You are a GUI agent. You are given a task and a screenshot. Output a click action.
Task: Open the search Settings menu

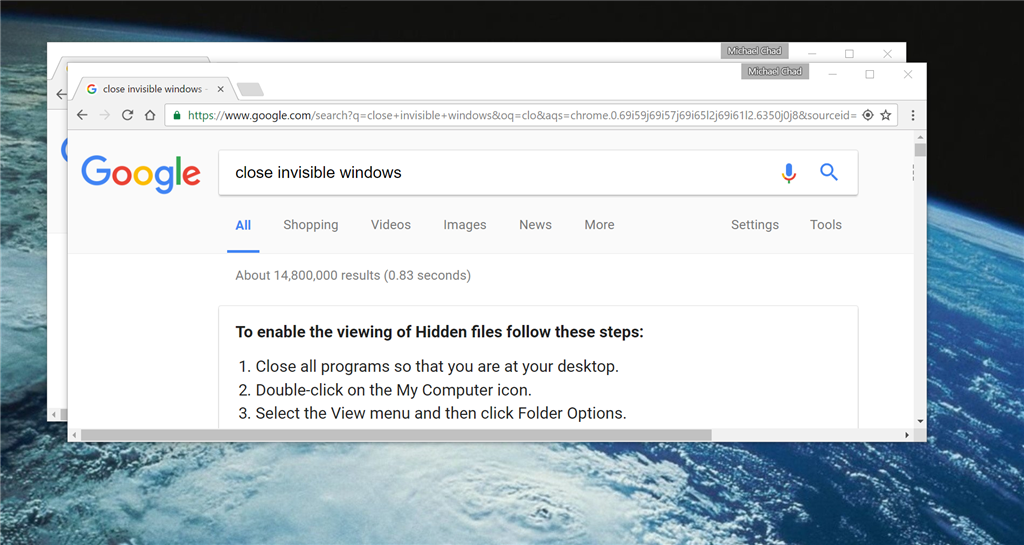[754, 225]
